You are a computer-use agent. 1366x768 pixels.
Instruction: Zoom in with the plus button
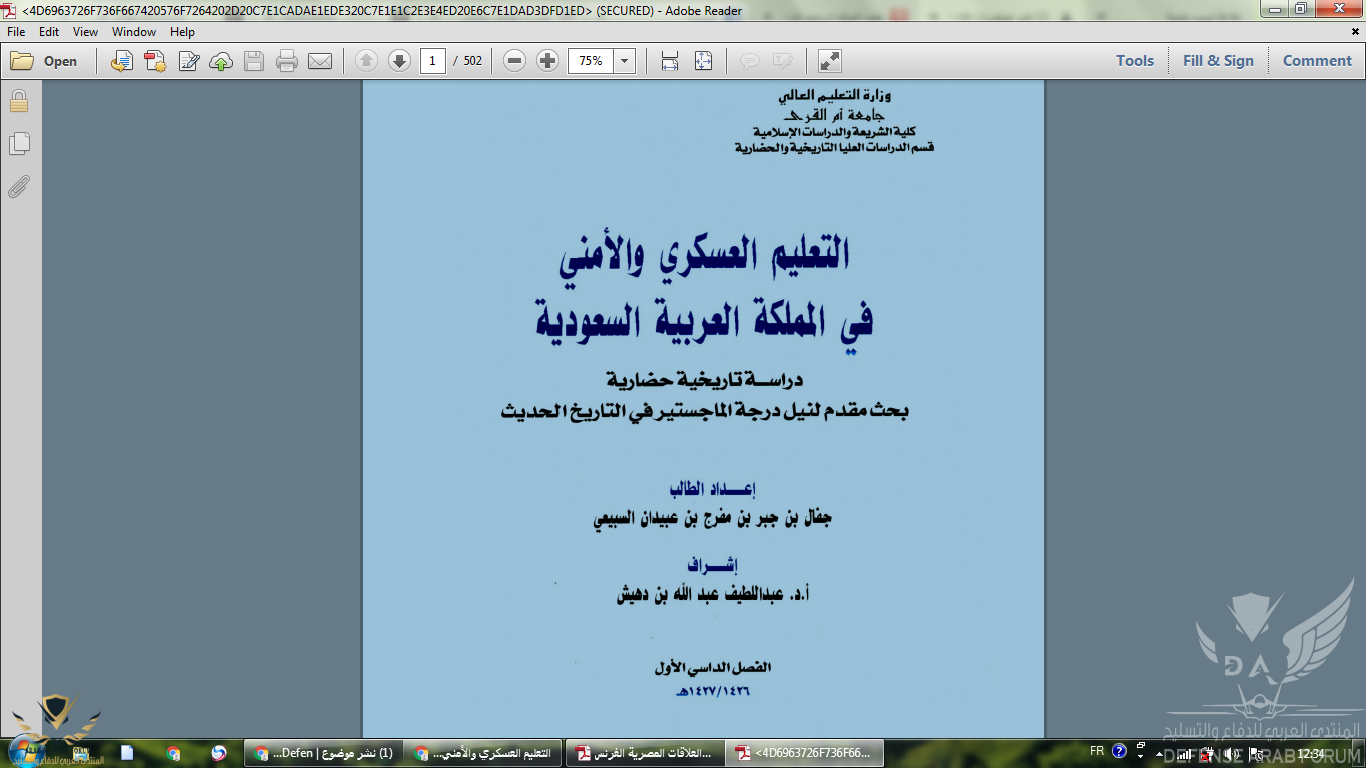tap(548, 61)
